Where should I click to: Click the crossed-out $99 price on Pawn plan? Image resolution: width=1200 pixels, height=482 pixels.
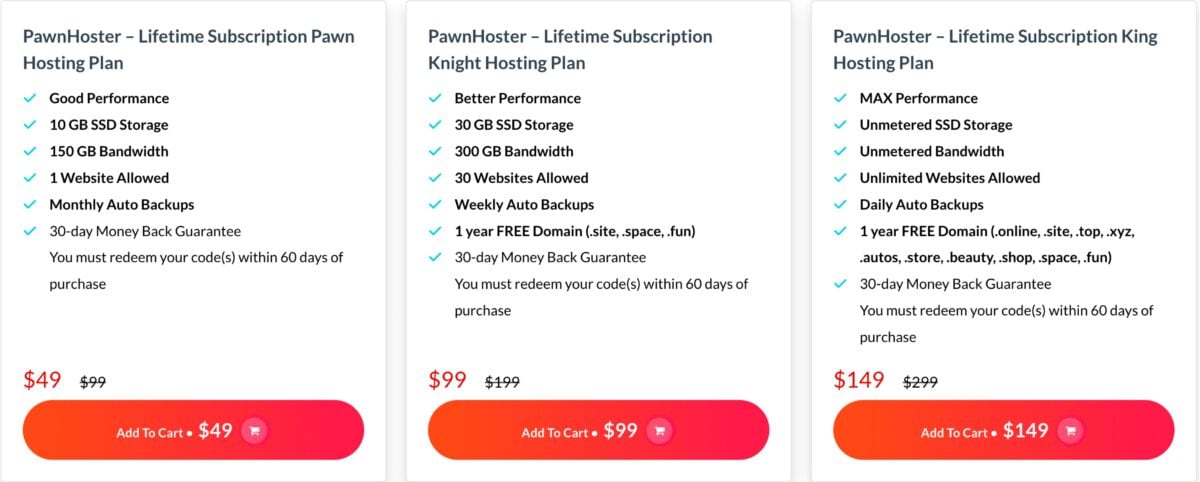pos(93,382)
